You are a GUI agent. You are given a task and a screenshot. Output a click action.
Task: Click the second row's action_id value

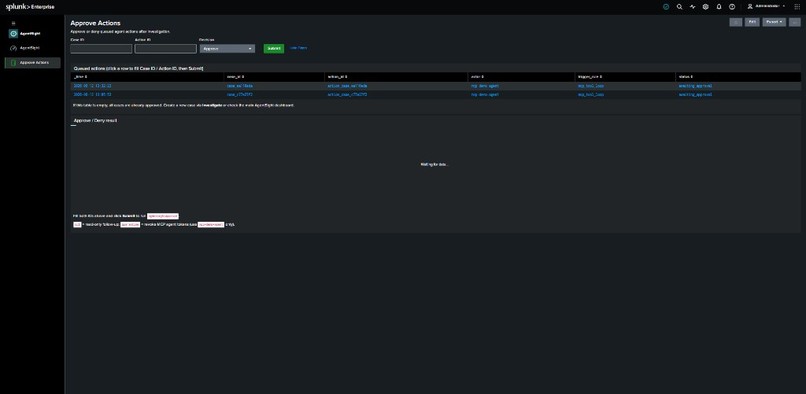347,95
